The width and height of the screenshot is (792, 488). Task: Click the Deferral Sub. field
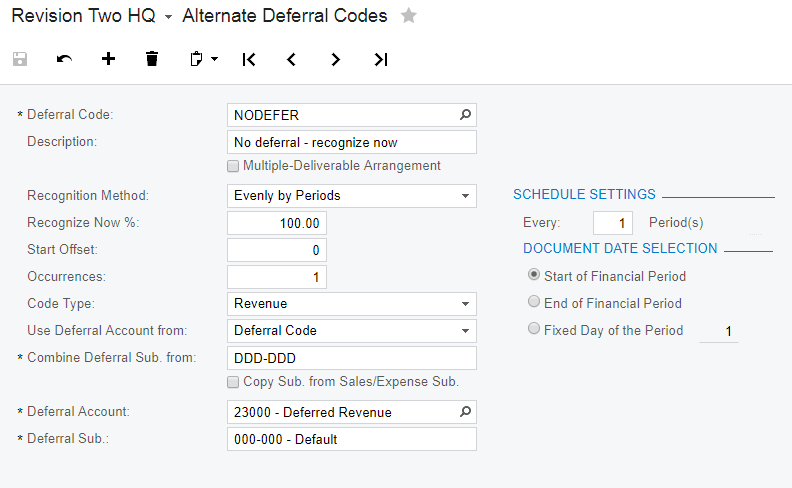click(352, 439)
